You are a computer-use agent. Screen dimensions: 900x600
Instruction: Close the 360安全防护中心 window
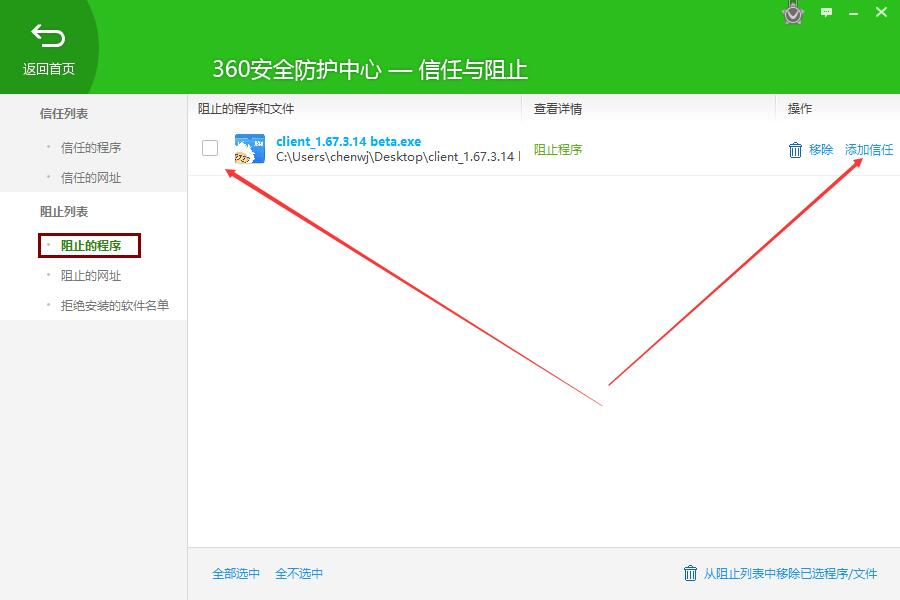tap(882, 11)
